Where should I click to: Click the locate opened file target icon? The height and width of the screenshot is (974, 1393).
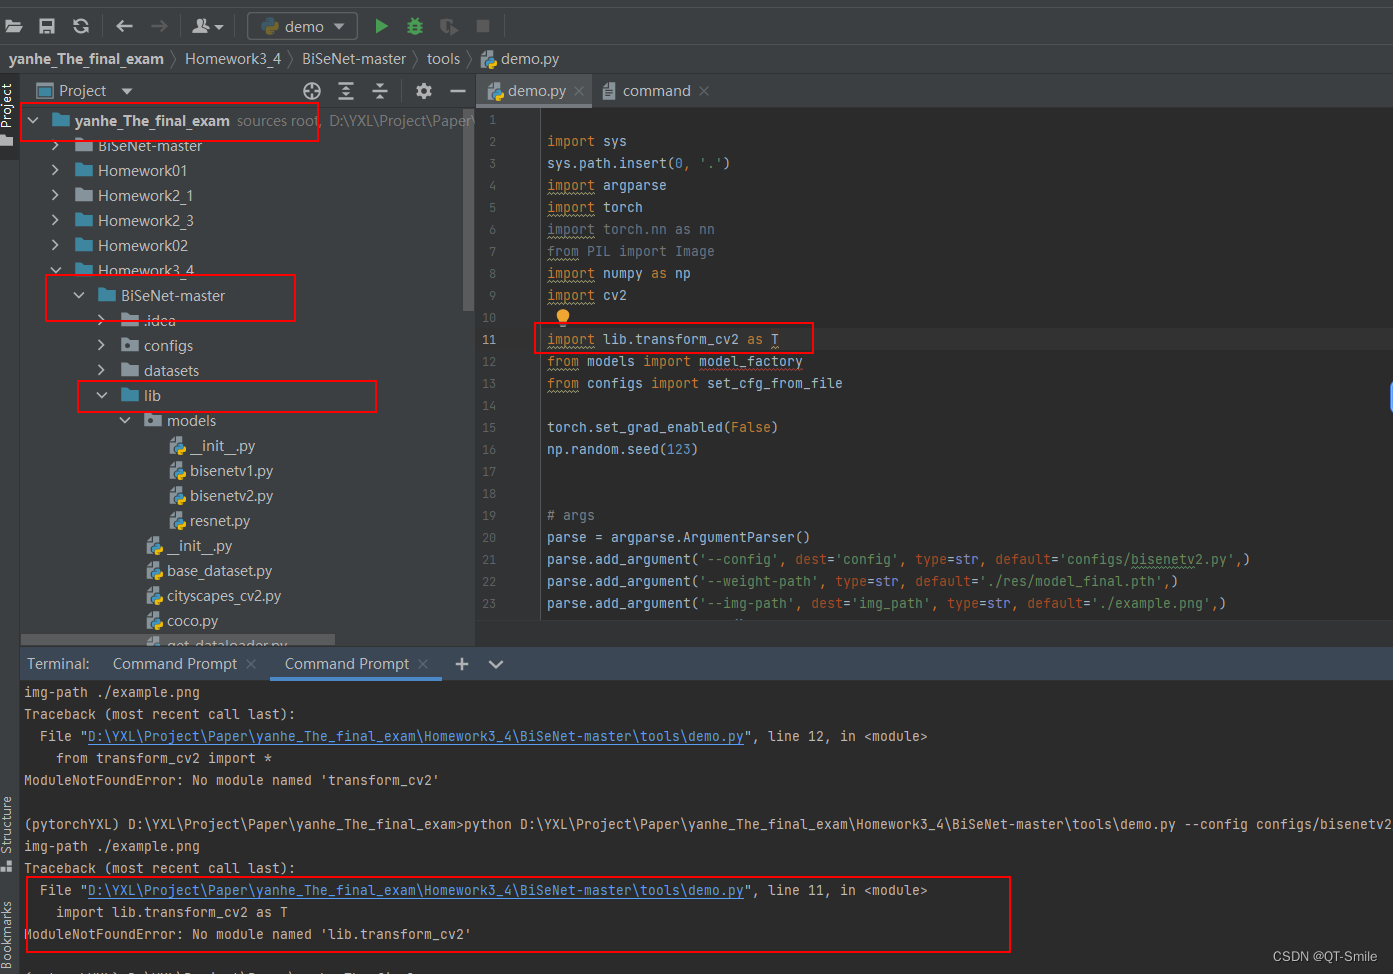click(x=312, y=91)
